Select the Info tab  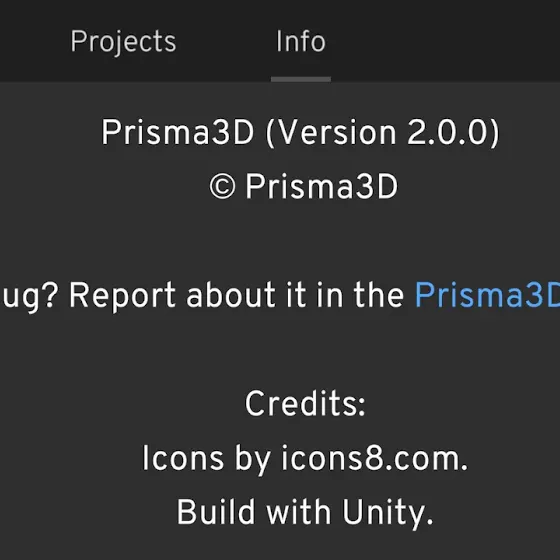[x=301, y=41]
